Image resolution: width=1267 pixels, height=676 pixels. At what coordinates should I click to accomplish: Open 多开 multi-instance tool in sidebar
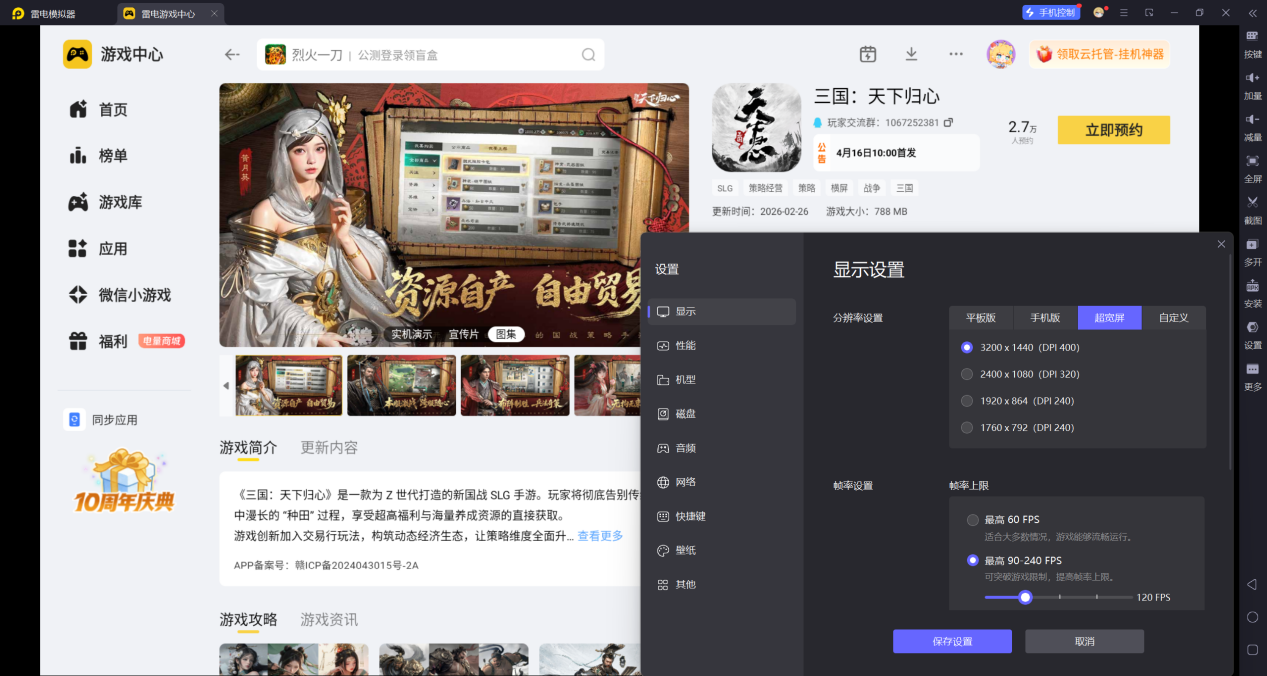point(1252,250)
